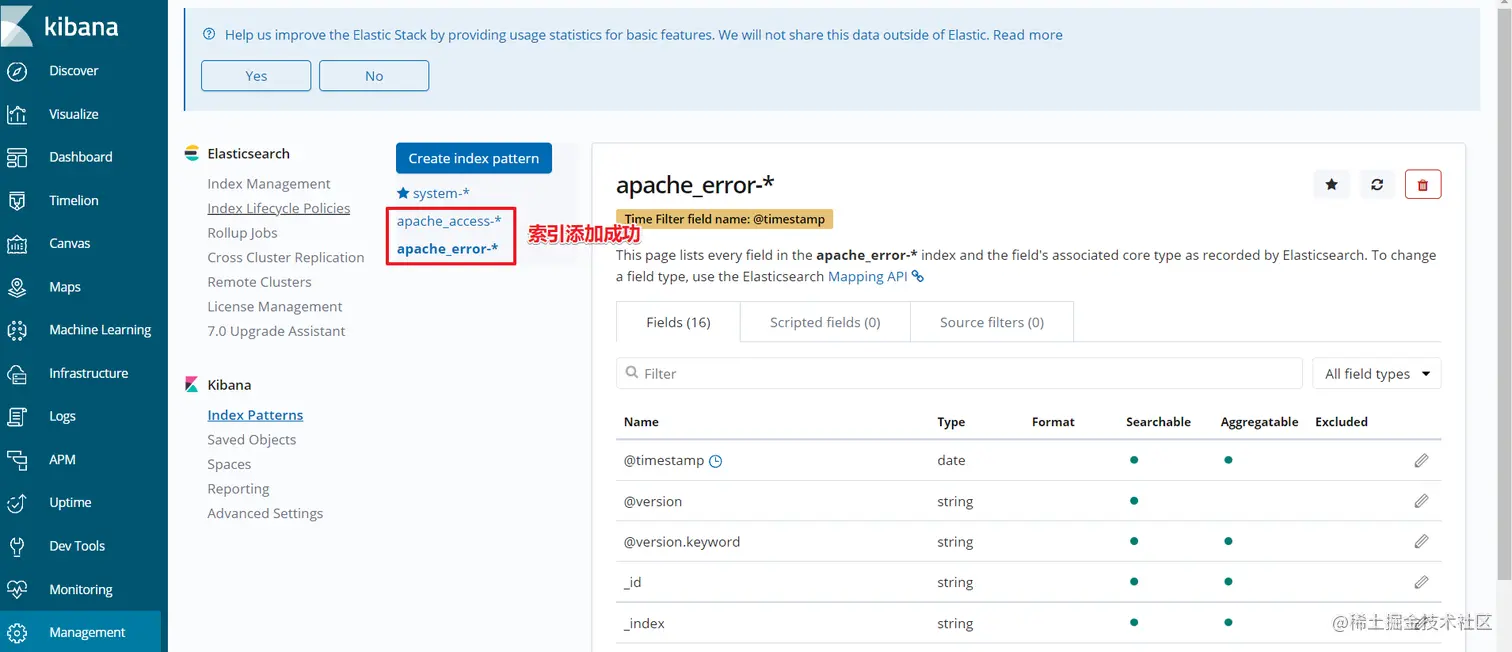Open Management via gear icon
Screen dimensions: 1512x652
tap(17, 632)
